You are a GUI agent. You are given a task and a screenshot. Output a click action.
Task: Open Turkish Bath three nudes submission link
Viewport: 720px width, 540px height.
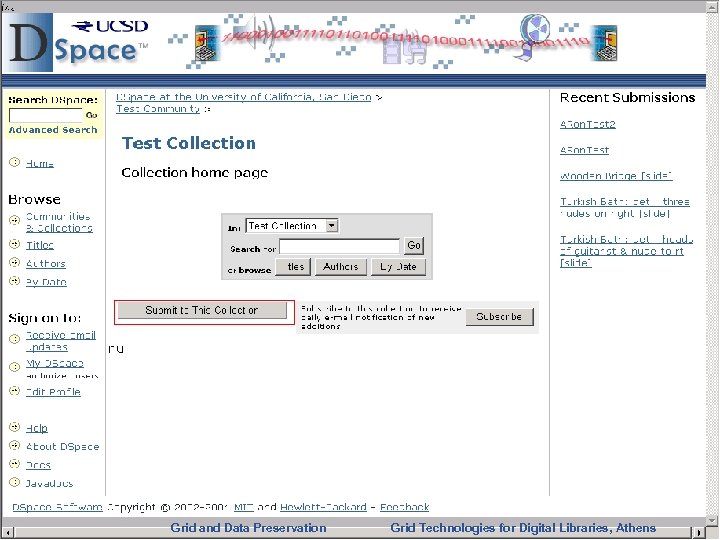624,208
